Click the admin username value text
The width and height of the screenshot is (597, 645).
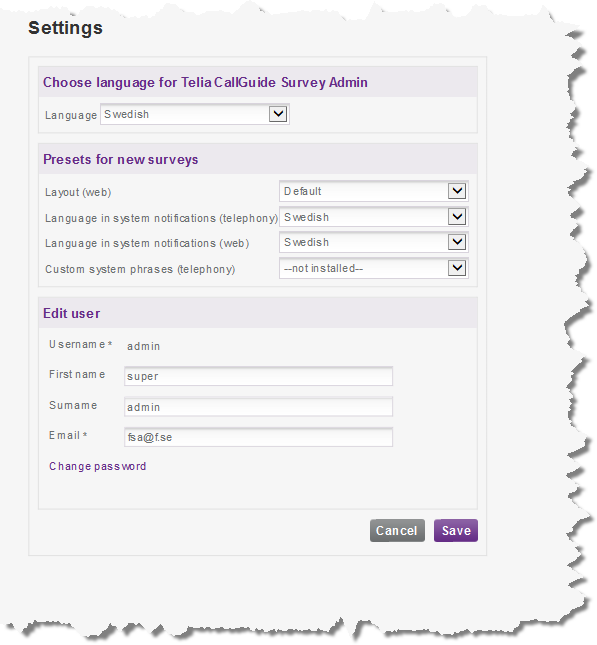tap(143, 346)
